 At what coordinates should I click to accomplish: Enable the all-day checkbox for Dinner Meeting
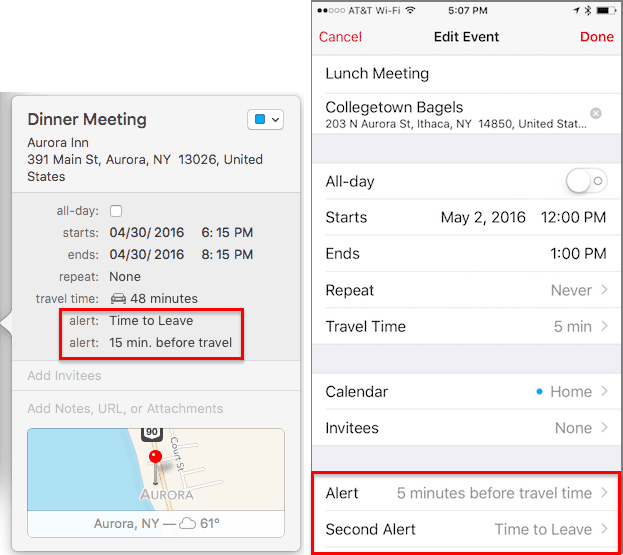click(116, 211)
